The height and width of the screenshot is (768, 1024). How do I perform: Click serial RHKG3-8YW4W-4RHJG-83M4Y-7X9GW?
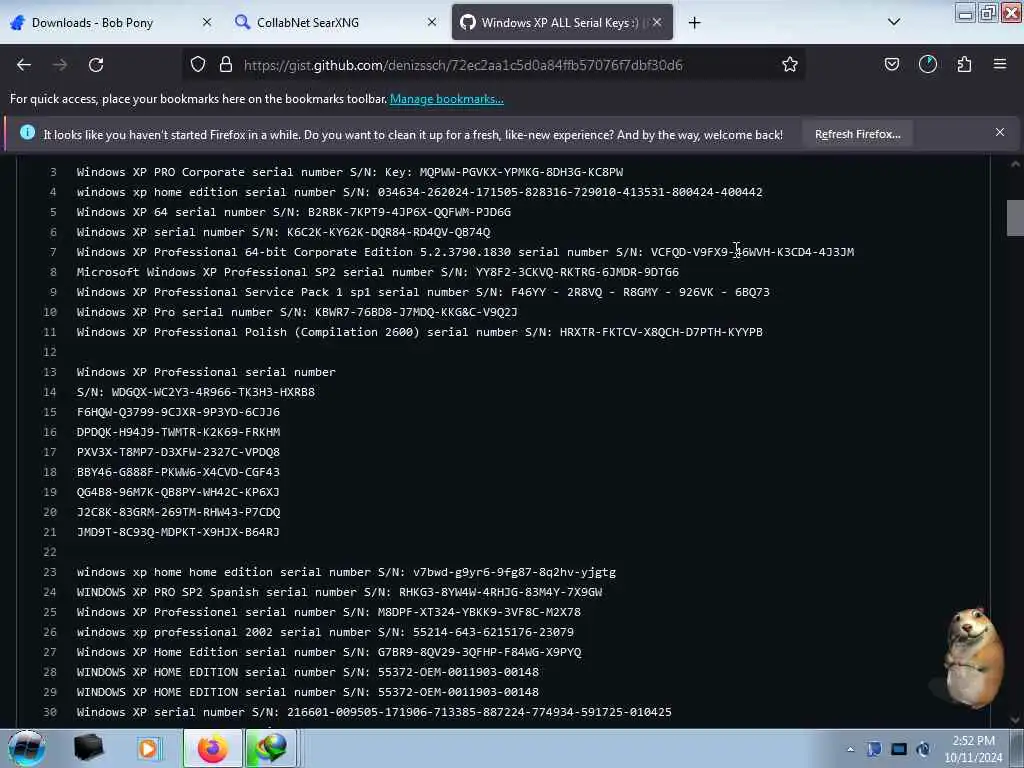point(500,592)
